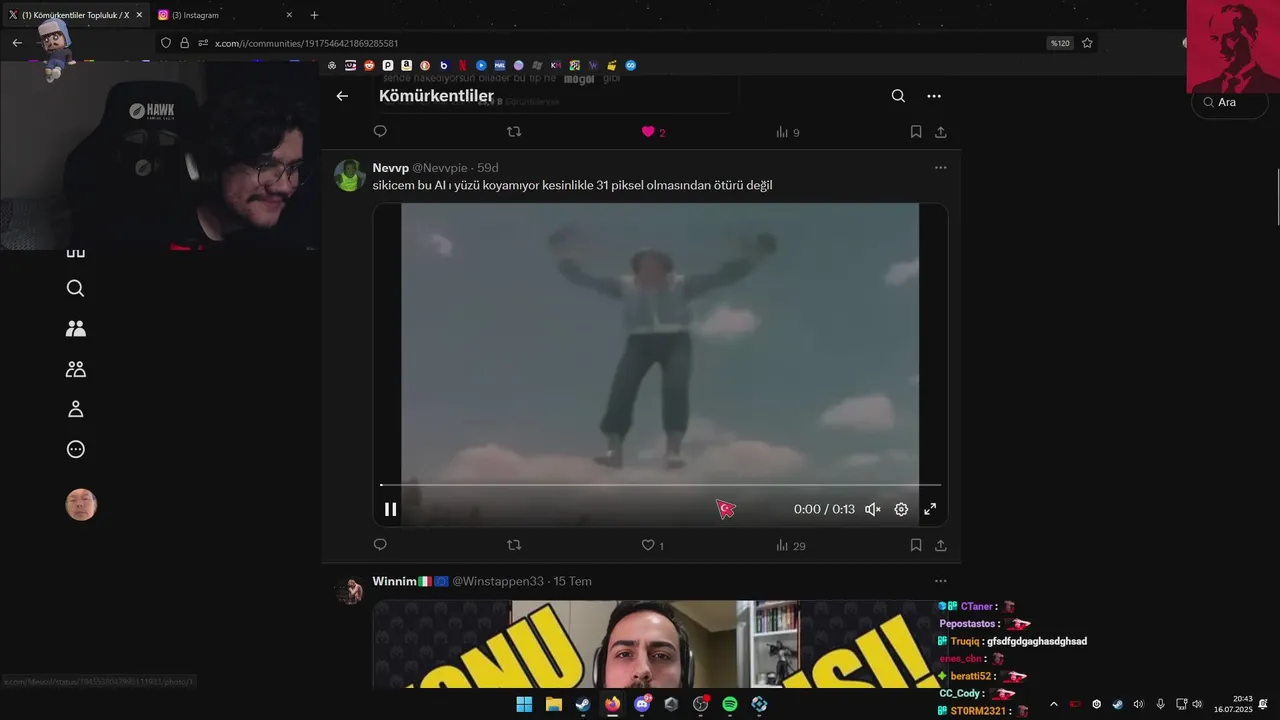Viewport: 1280px width, 720px height.
Task: Close the Instagram tab
Action: pyautogui.click(x=289, y=15)
